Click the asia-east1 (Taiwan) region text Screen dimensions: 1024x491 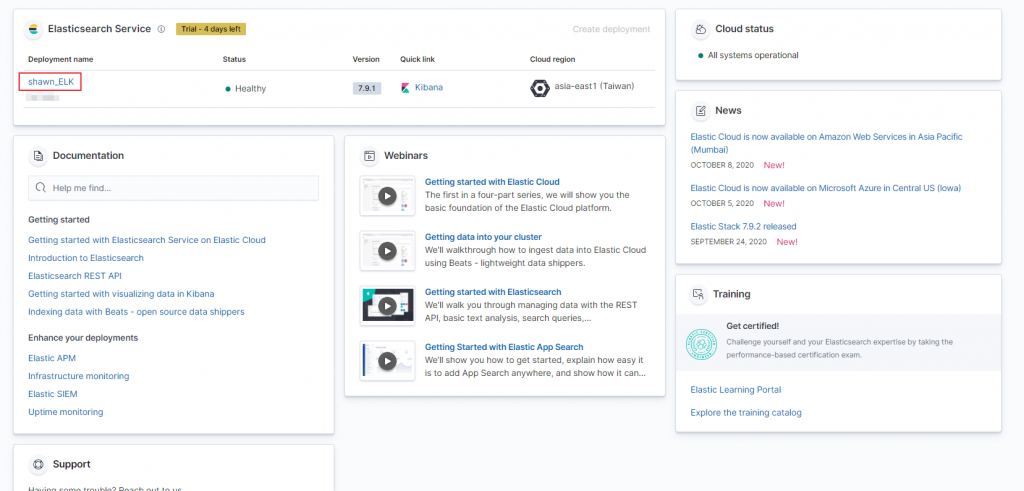point(594,86)
